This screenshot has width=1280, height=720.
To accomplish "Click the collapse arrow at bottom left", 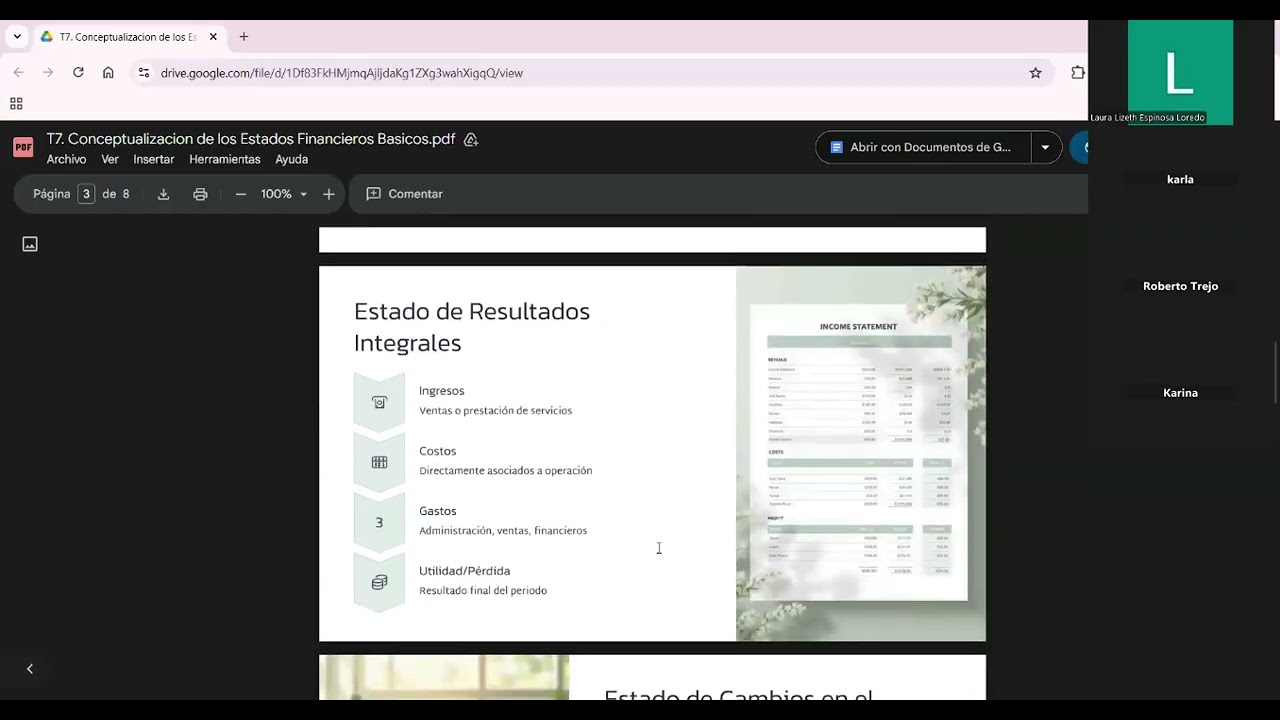I will pos(30,669).
